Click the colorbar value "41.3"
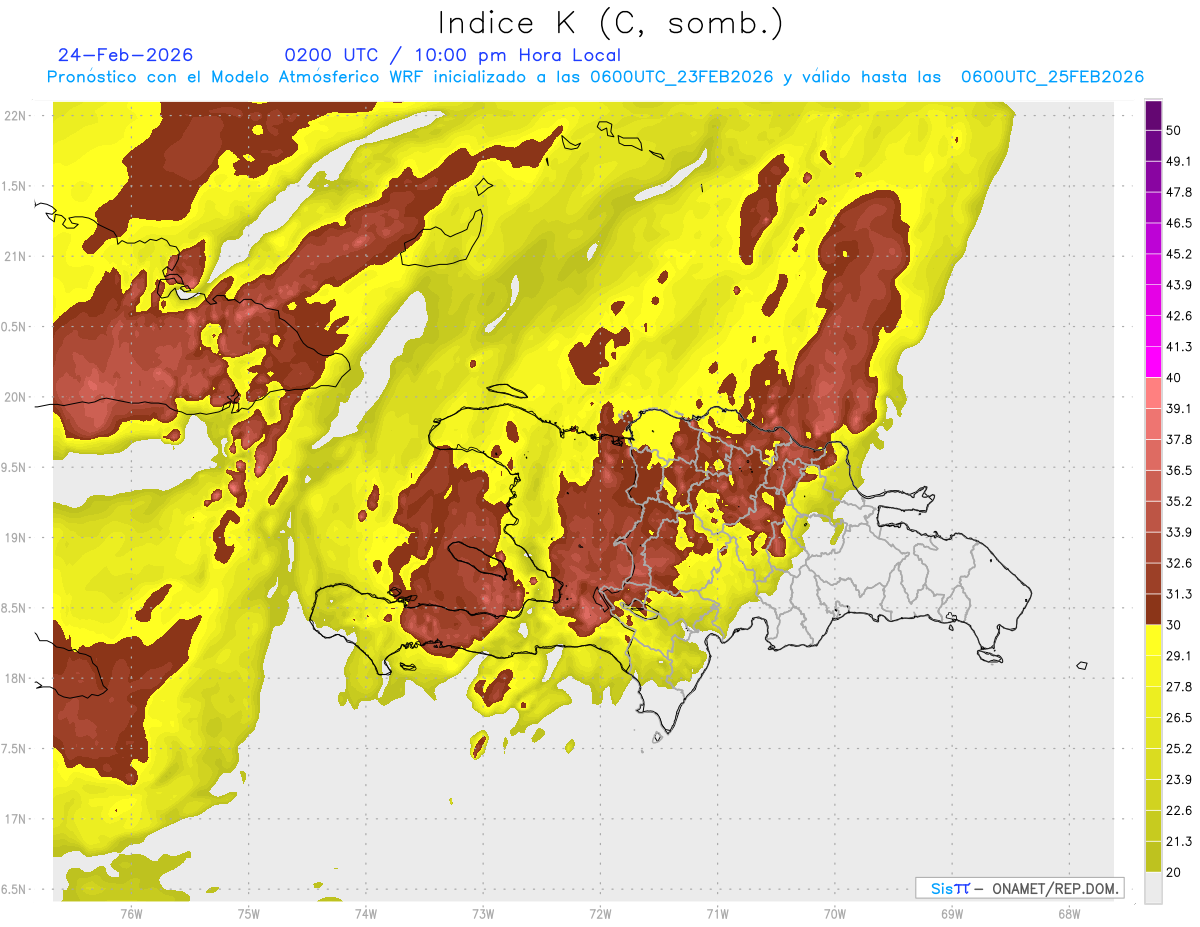 pos(1178,347)
